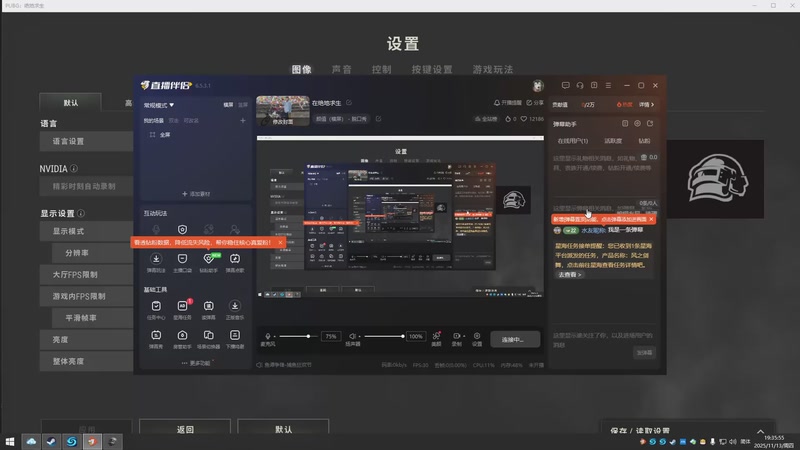Open the 游戏玩法 tab in PUBG settings
800x450 pixels.
point(493,69)
